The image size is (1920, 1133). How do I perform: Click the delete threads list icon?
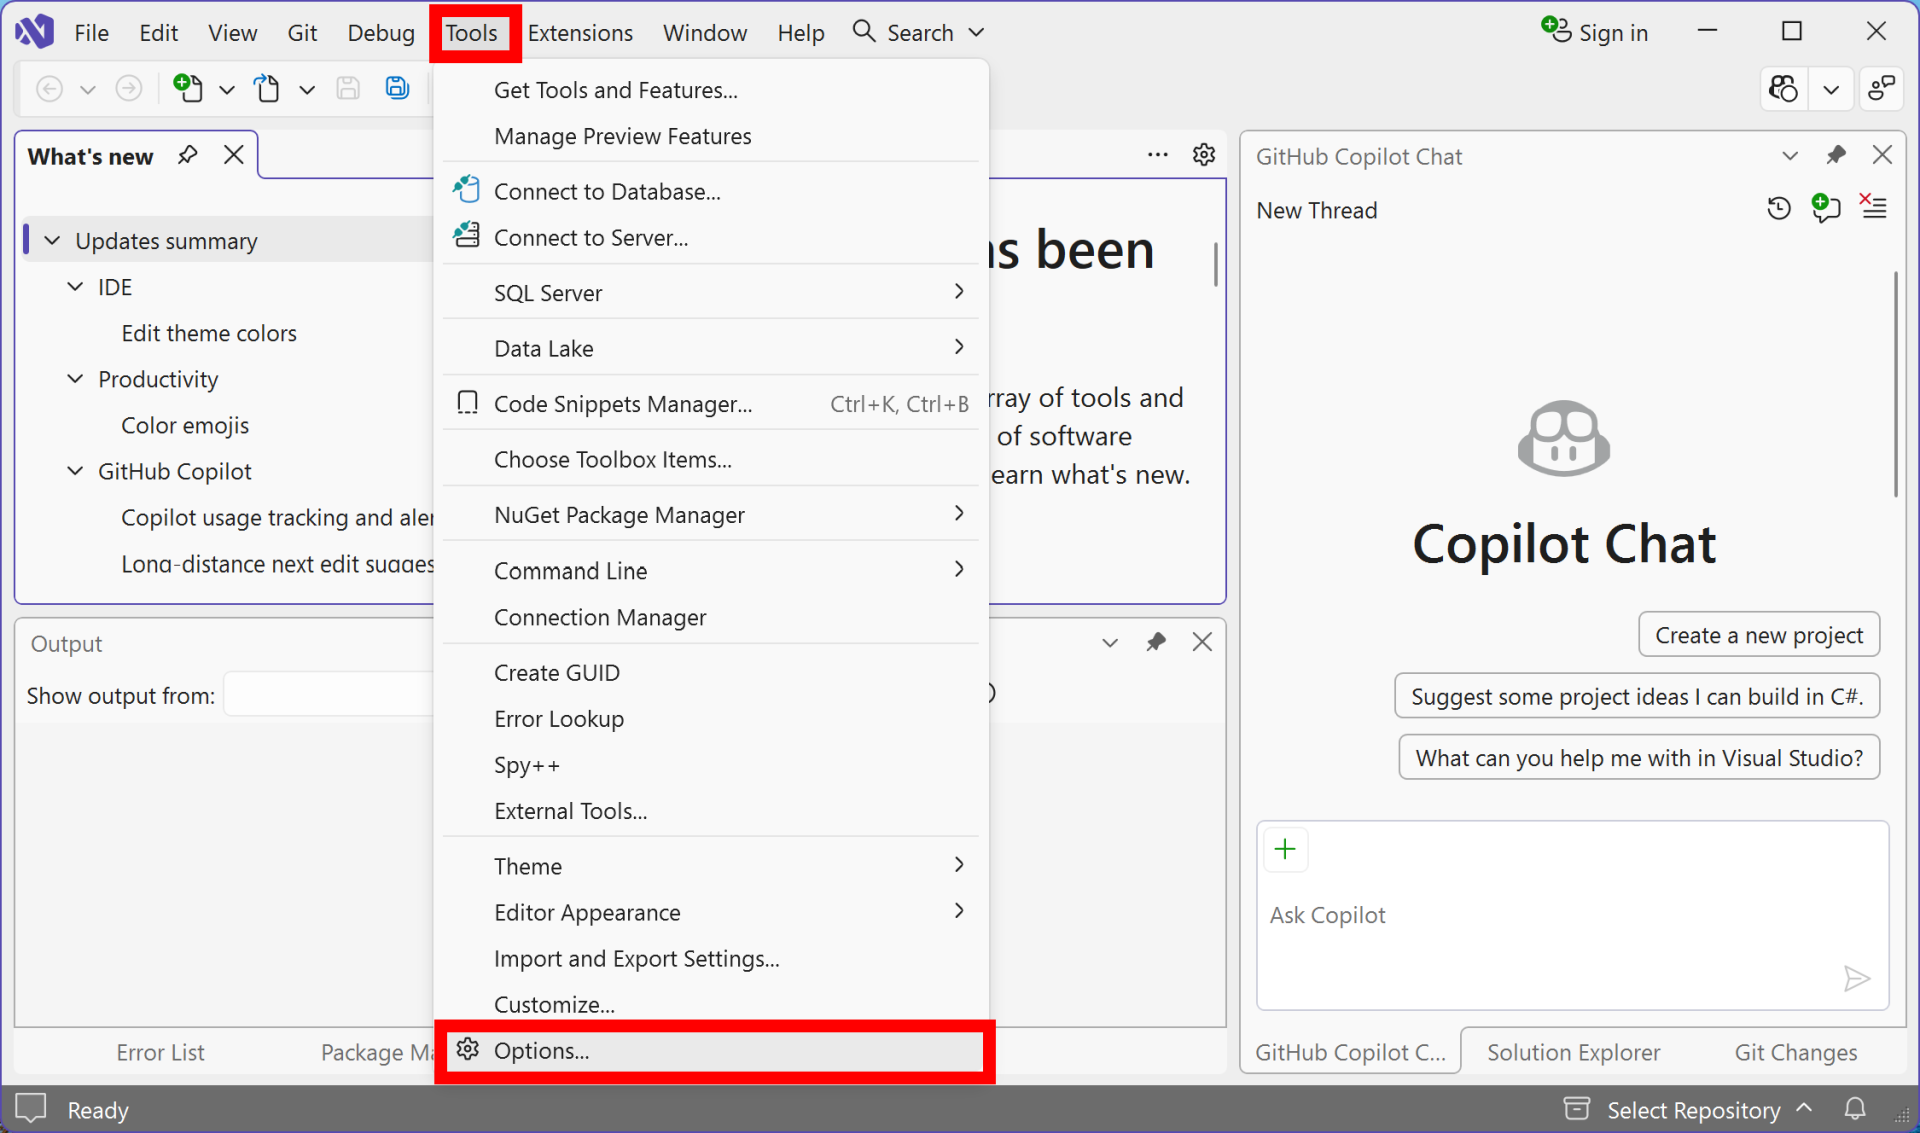point(1873,207)
